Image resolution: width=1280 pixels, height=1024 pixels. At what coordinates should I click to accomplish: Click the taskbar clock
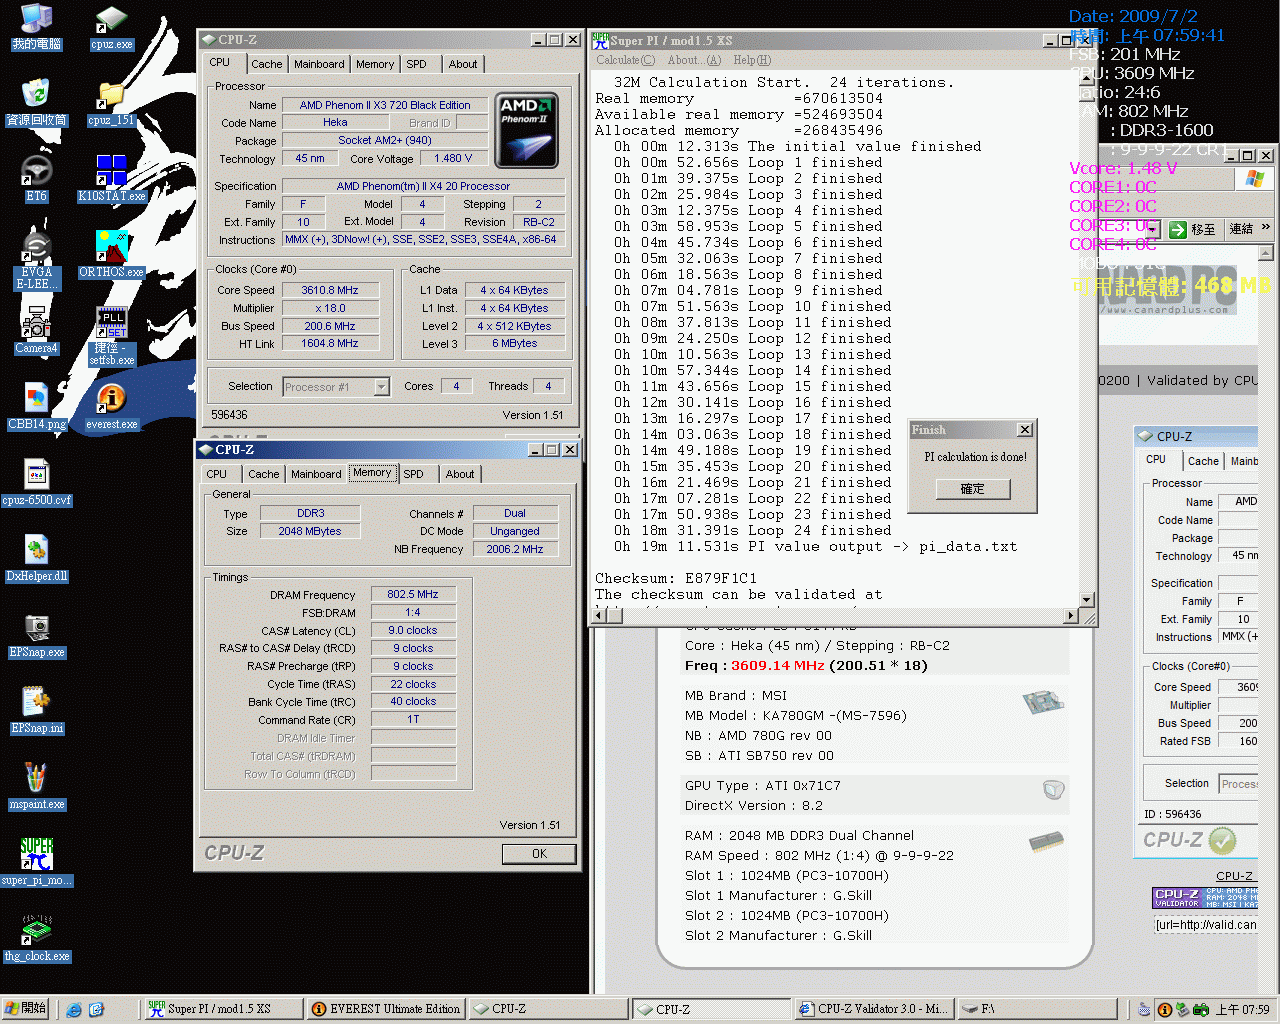pos(1242,1010)
